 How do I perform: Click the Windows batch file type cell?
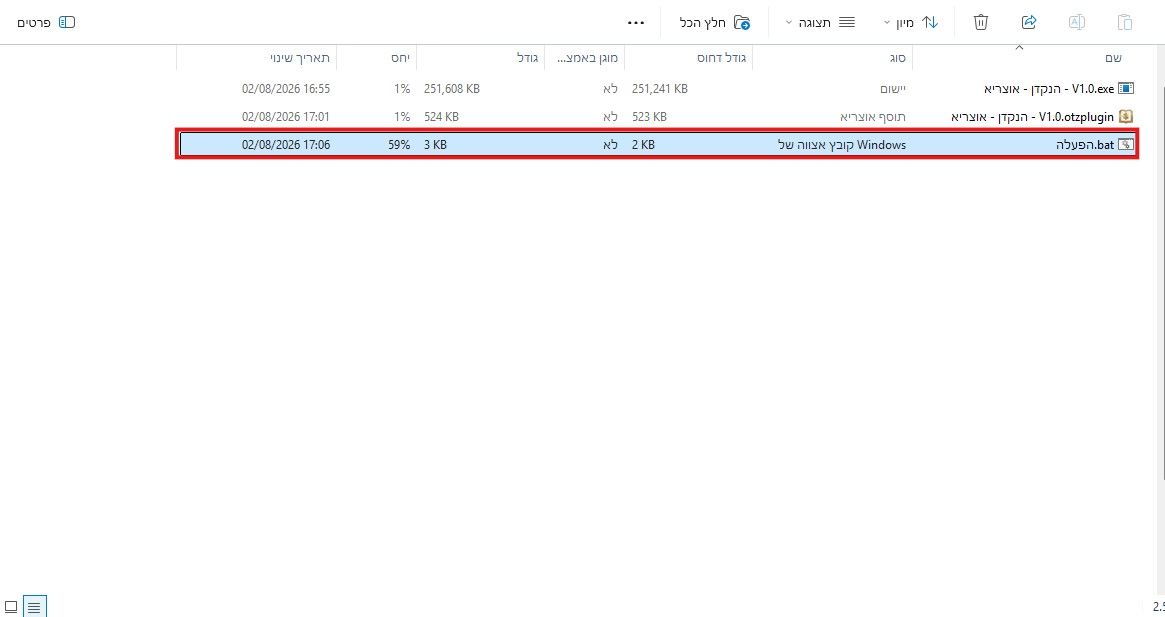(842, 145)
